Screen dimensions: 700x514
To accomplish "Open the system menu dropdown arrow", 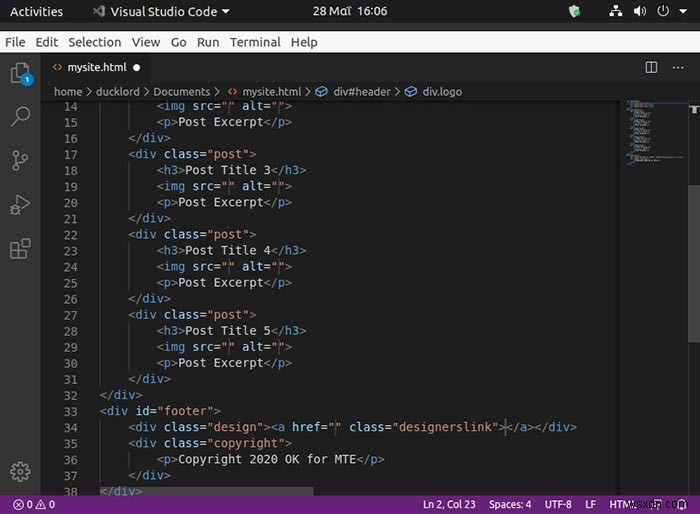I will tap(683, 11).
